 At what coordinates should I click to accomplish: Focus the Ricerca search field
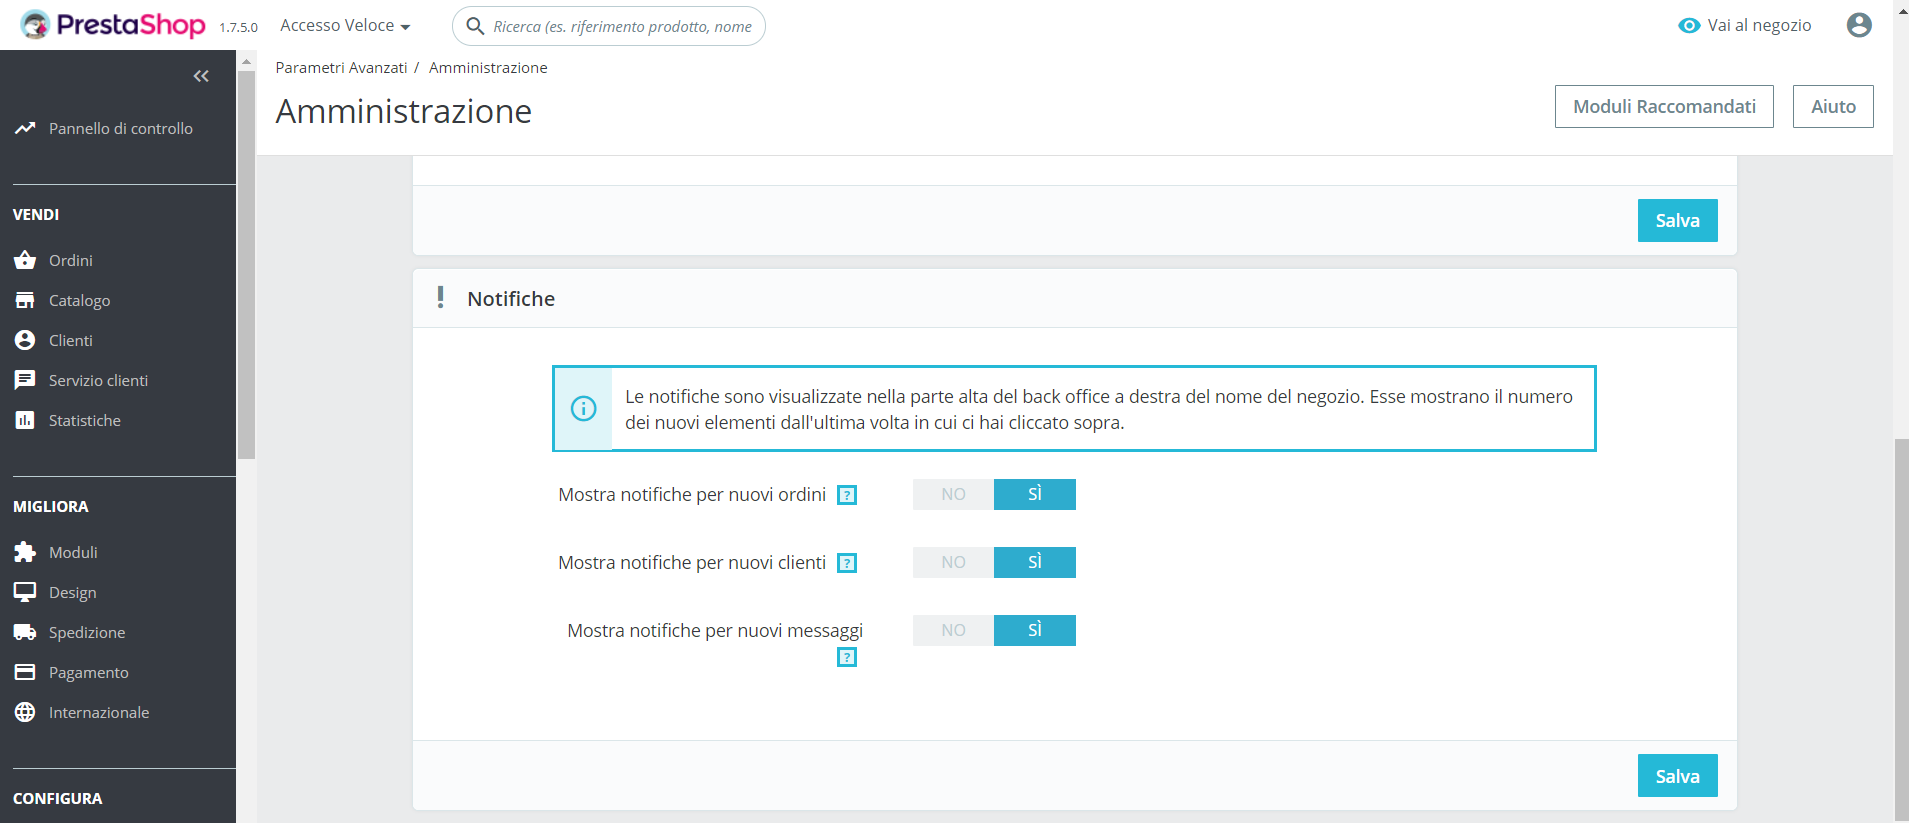click(609, 26)
